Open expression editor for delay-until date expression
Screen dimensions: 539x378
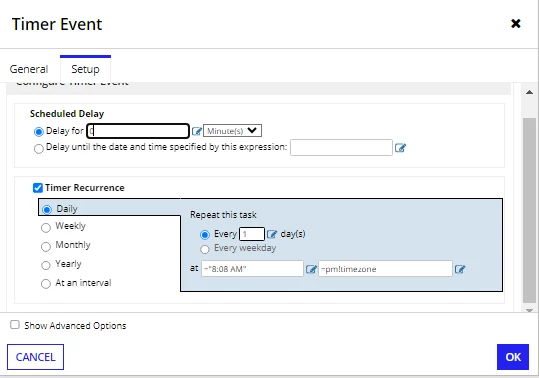click(x=400, y=148)
